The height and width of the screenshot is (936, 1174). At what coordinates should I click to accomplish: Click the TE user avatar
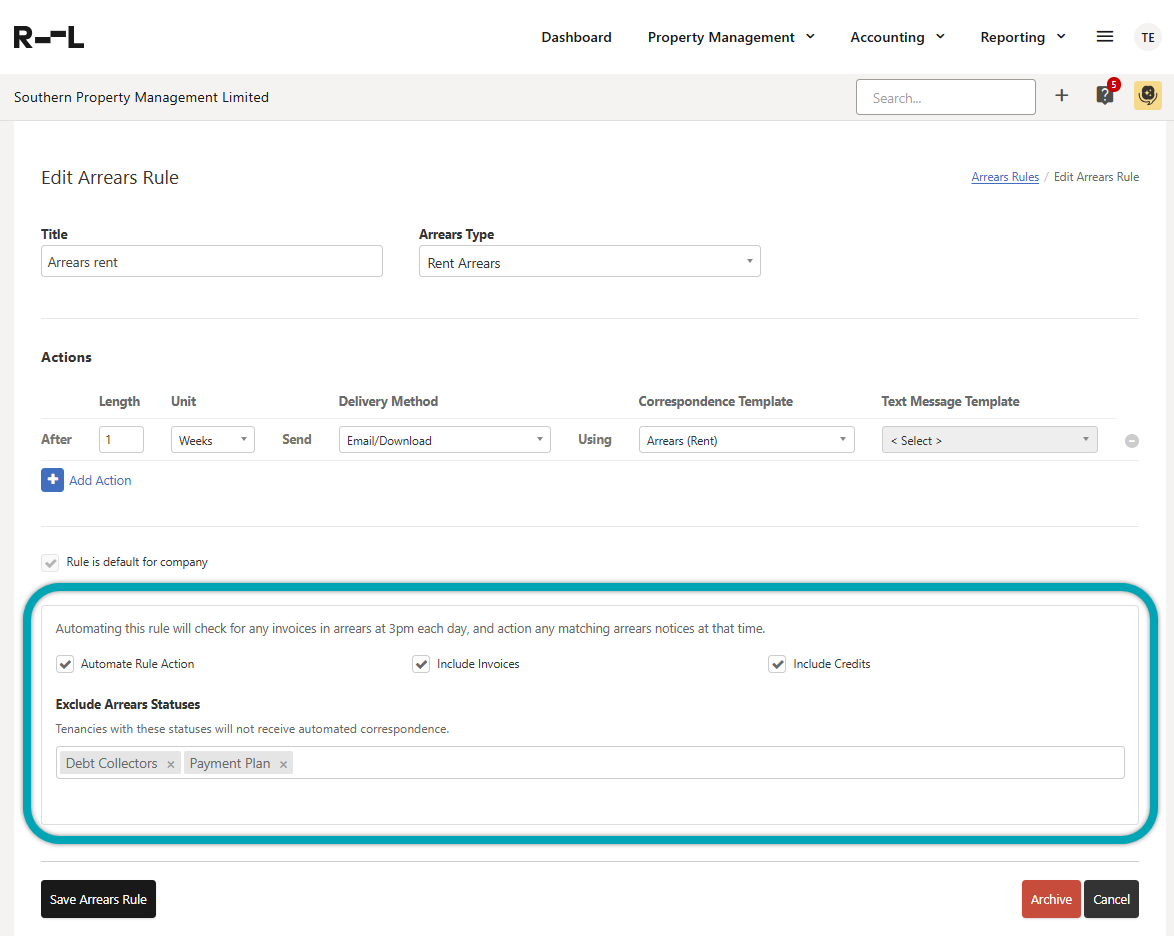1147,37
